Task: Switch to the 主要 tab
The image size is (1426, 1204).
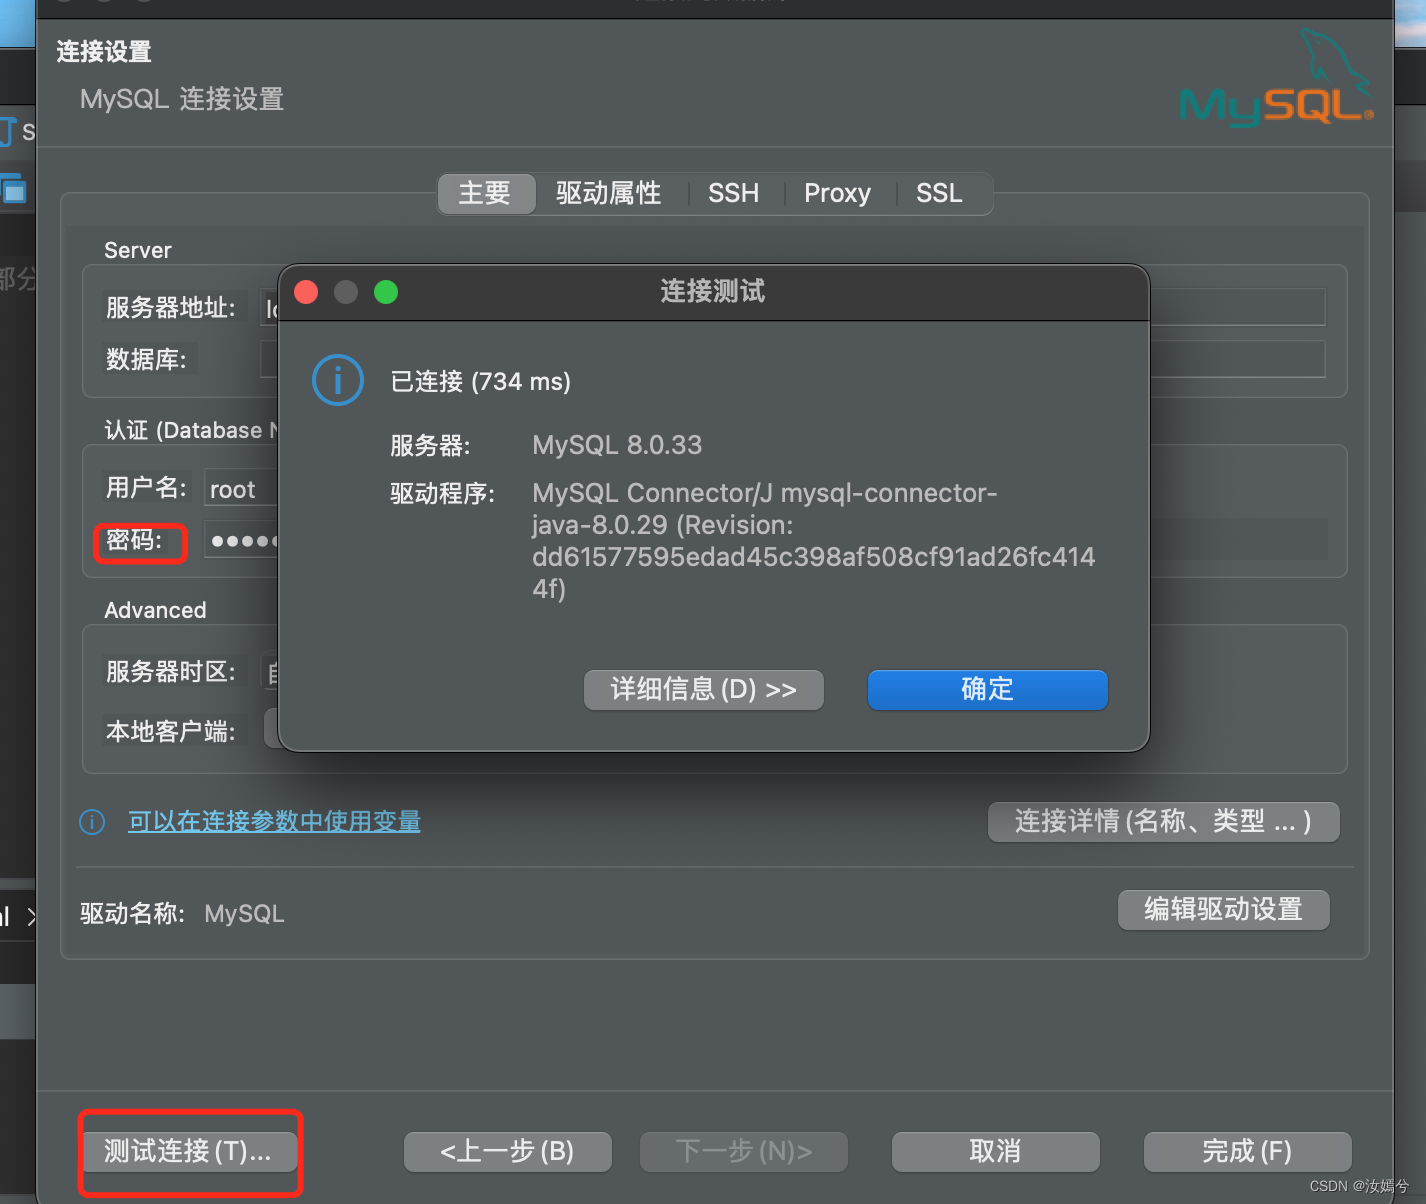Action: coord(486,193)
